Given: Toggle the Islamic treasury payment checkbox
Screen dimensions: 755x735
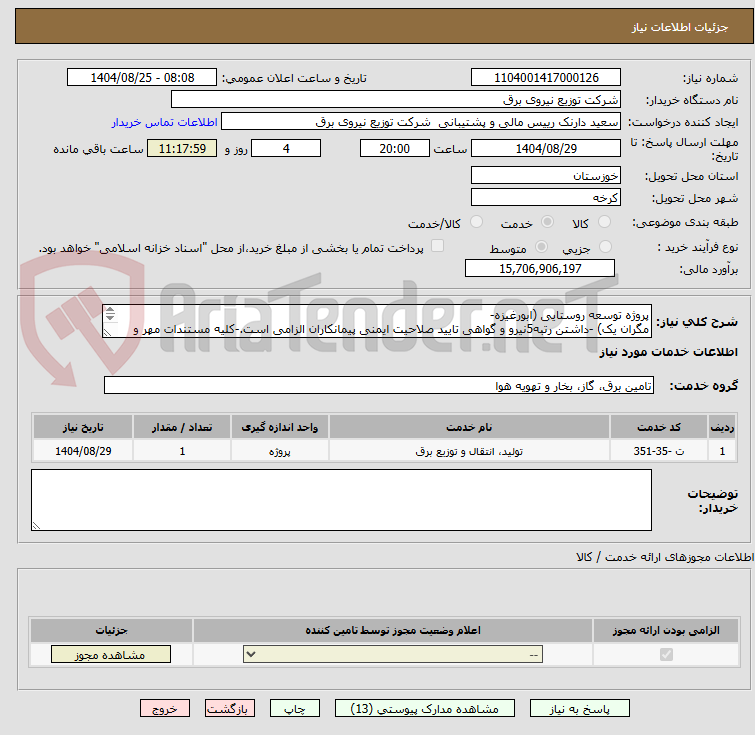Looking at the screenshot, I should click(437, 246).
